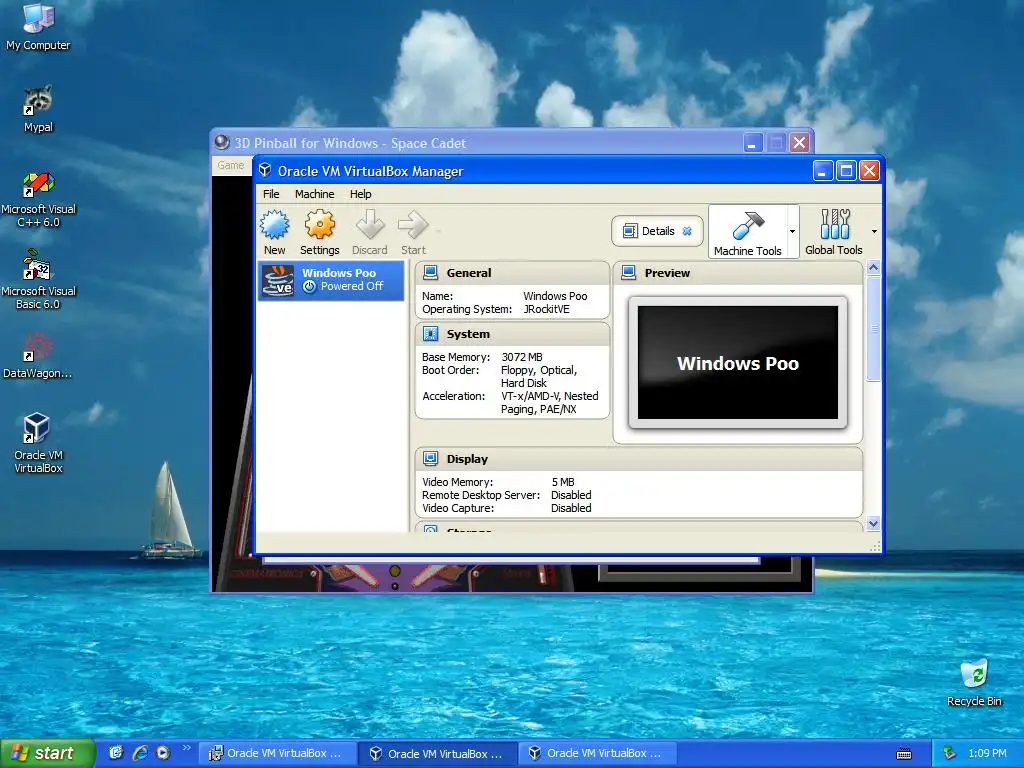Viewport: 1024px width, 768px height.
Task: Close the 3D Pinball Space Cadet window
Action: pos(799,142)
